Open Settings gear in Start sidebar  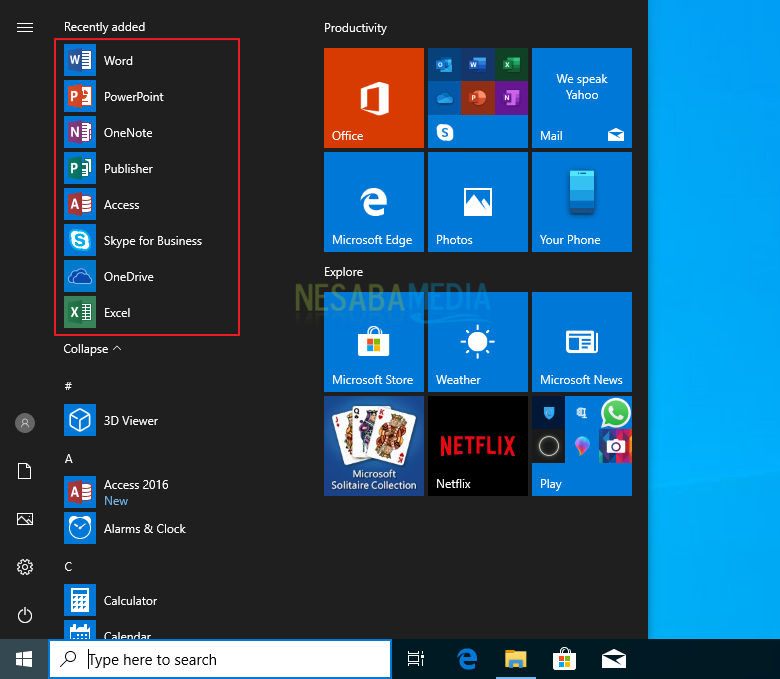pyautogui.click(x=25, y=567)
